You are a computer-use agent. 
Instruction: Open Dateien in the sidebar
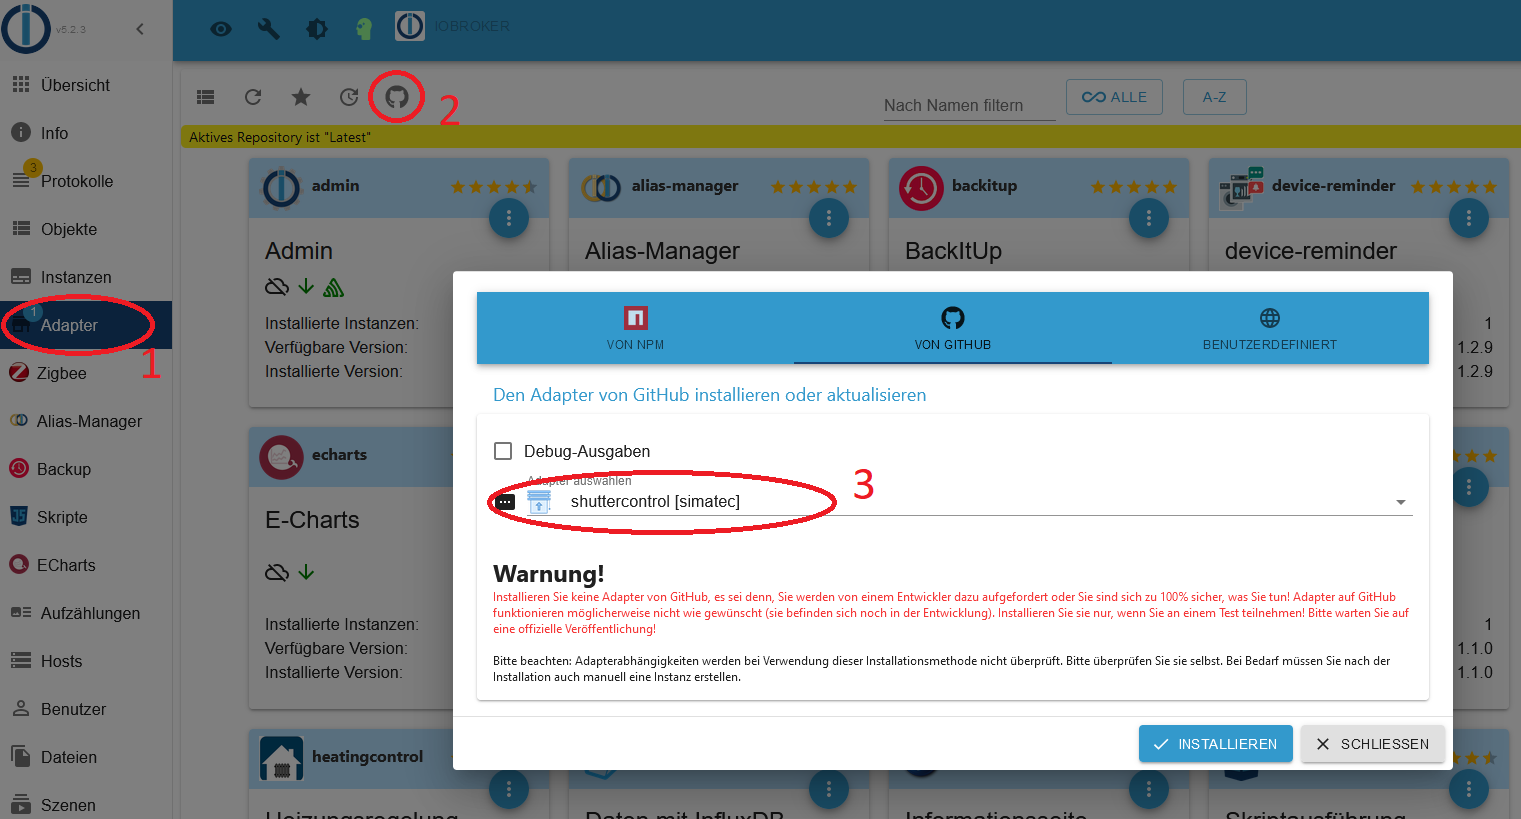[86, 757]
